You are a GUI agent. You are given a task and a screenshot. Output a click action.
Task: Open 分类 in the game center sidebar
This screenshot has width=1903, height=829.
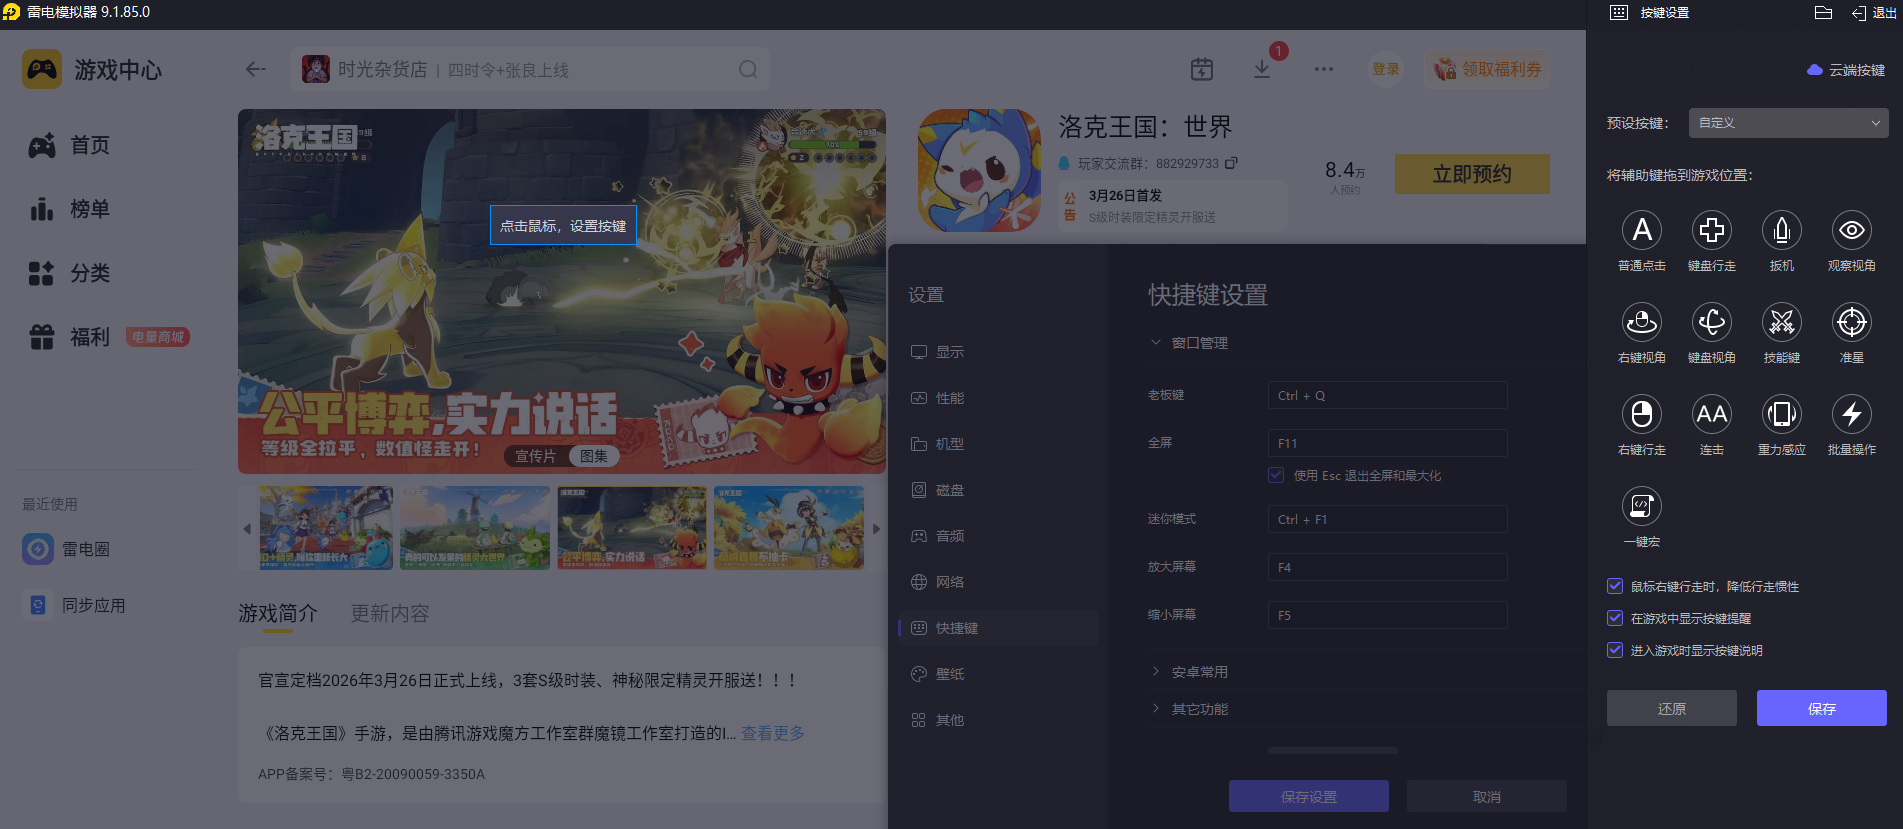pyautogui.click(x=70, y=273)
